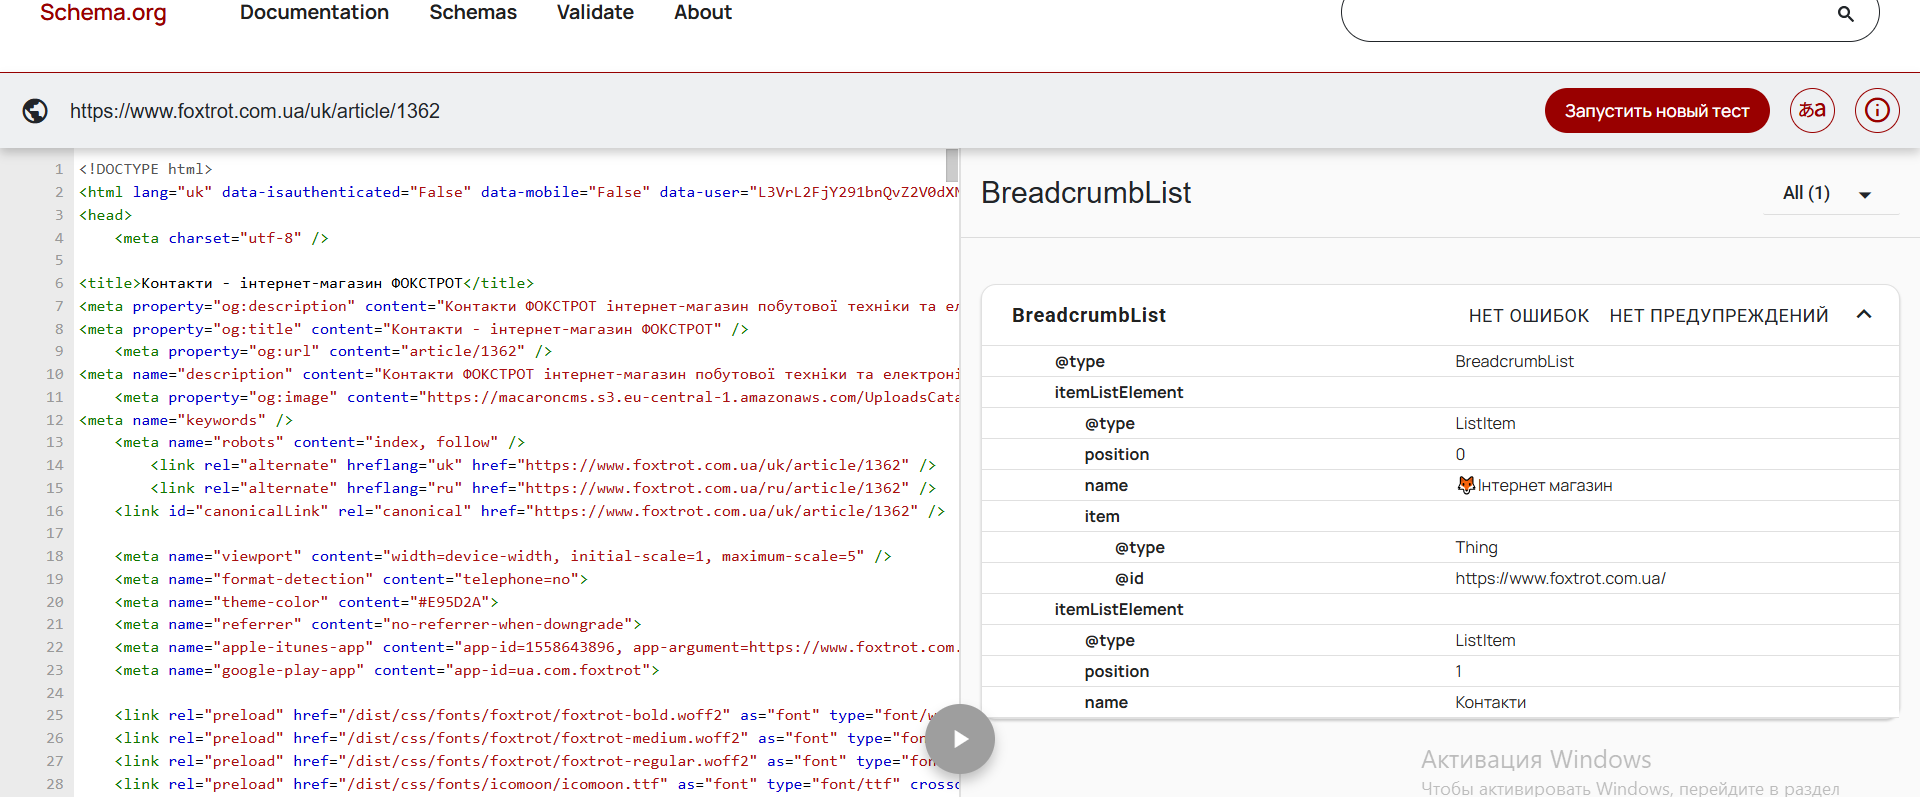The height and width of the screenshot is (797, 1920).
Task: Open the Schema.org home logo
Action: [103, 13]
